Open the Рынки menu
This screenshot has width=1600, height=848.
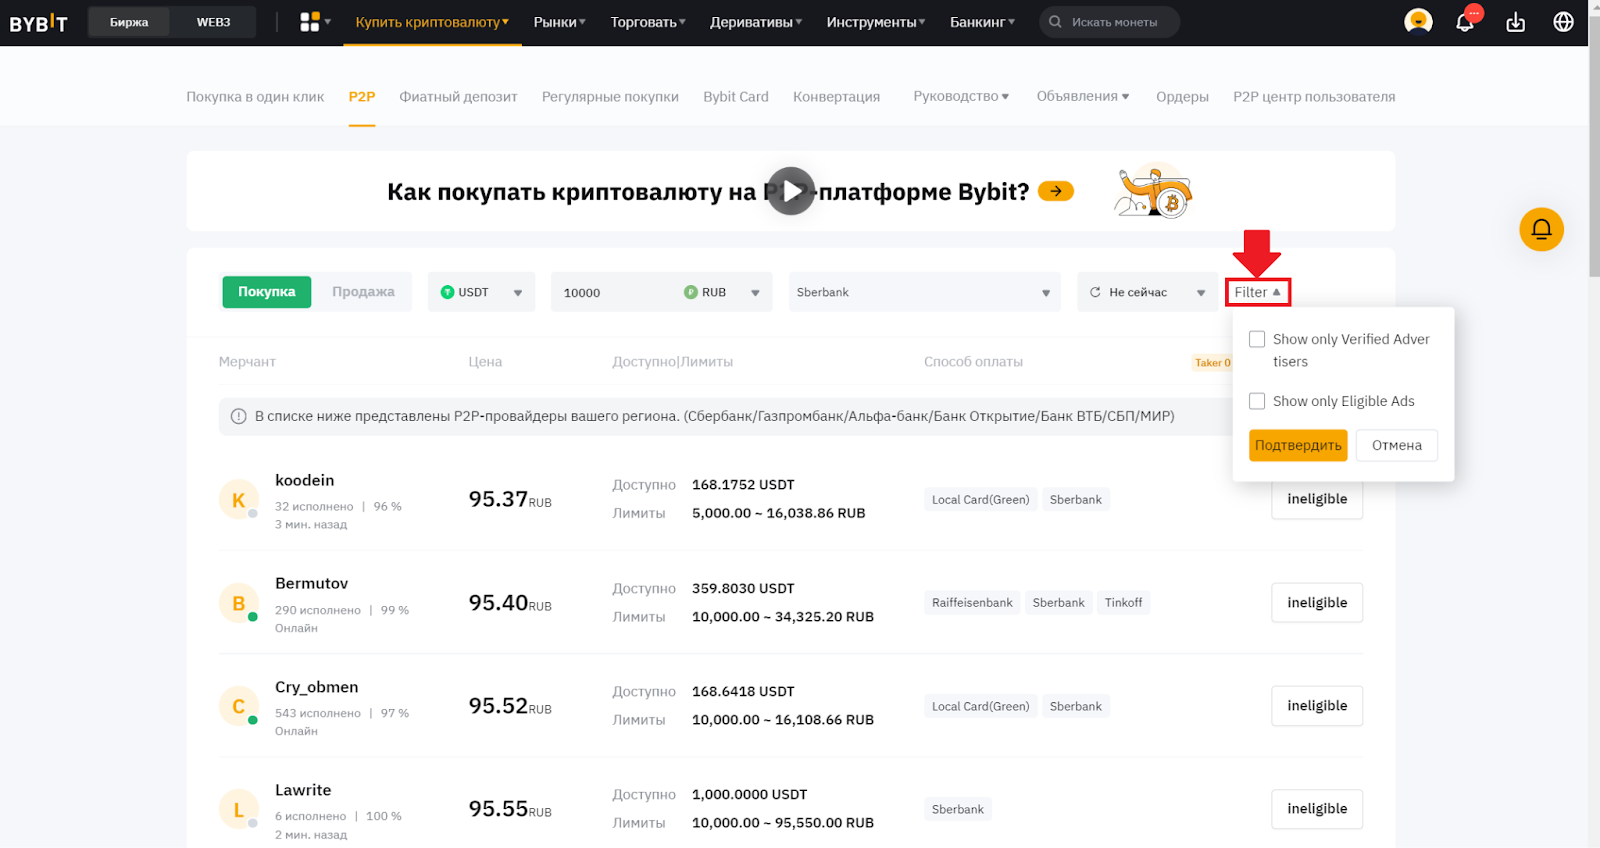click(x=560, y=22)
